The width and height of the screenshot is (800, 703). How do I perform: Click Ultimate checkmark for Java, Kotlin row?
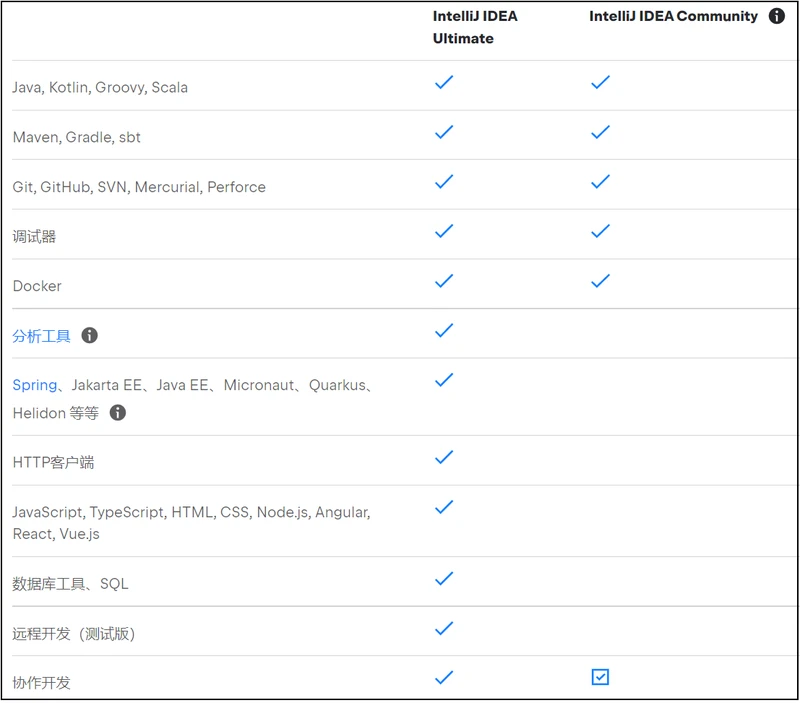point(444,82)
